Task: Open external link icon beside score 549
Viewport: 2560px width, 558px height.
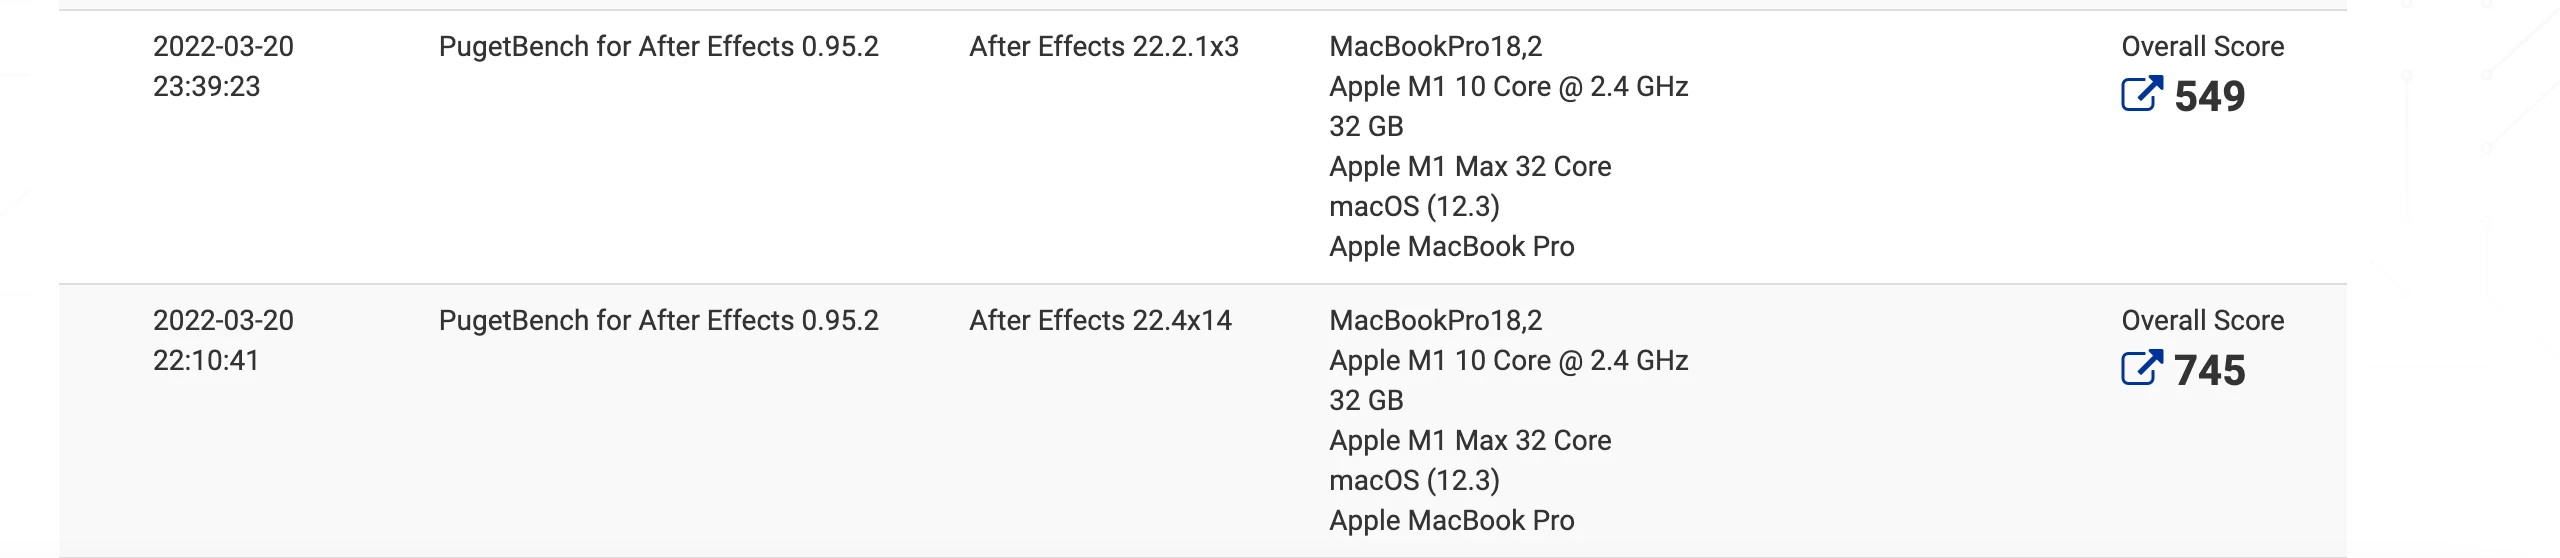Action: tap(2142, 94)
